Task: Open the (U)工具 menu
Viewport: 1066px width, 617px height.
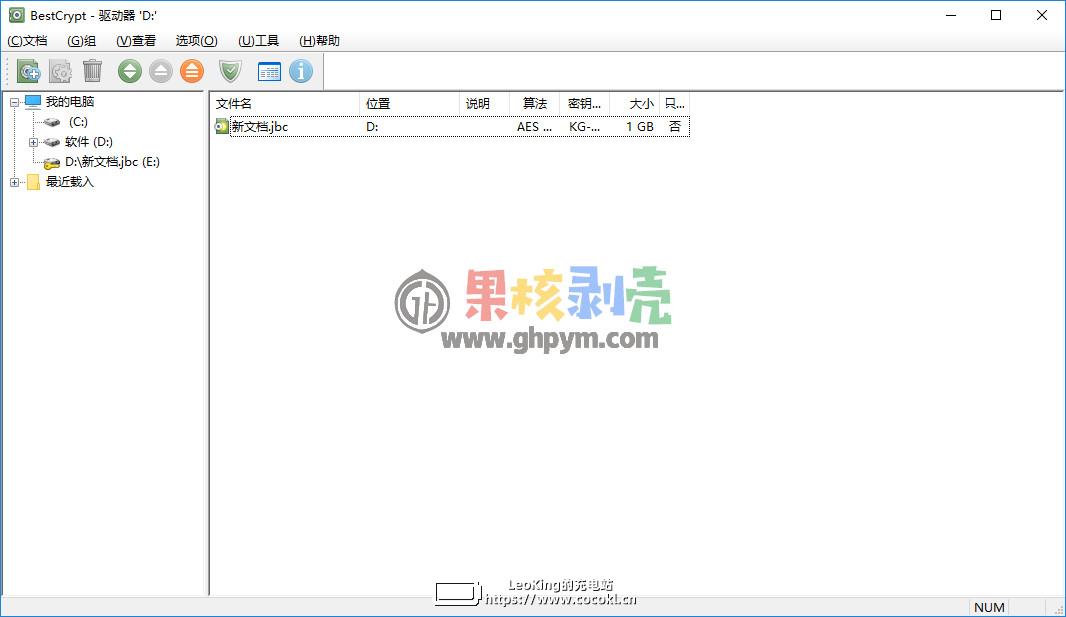Action: point(258,41)
